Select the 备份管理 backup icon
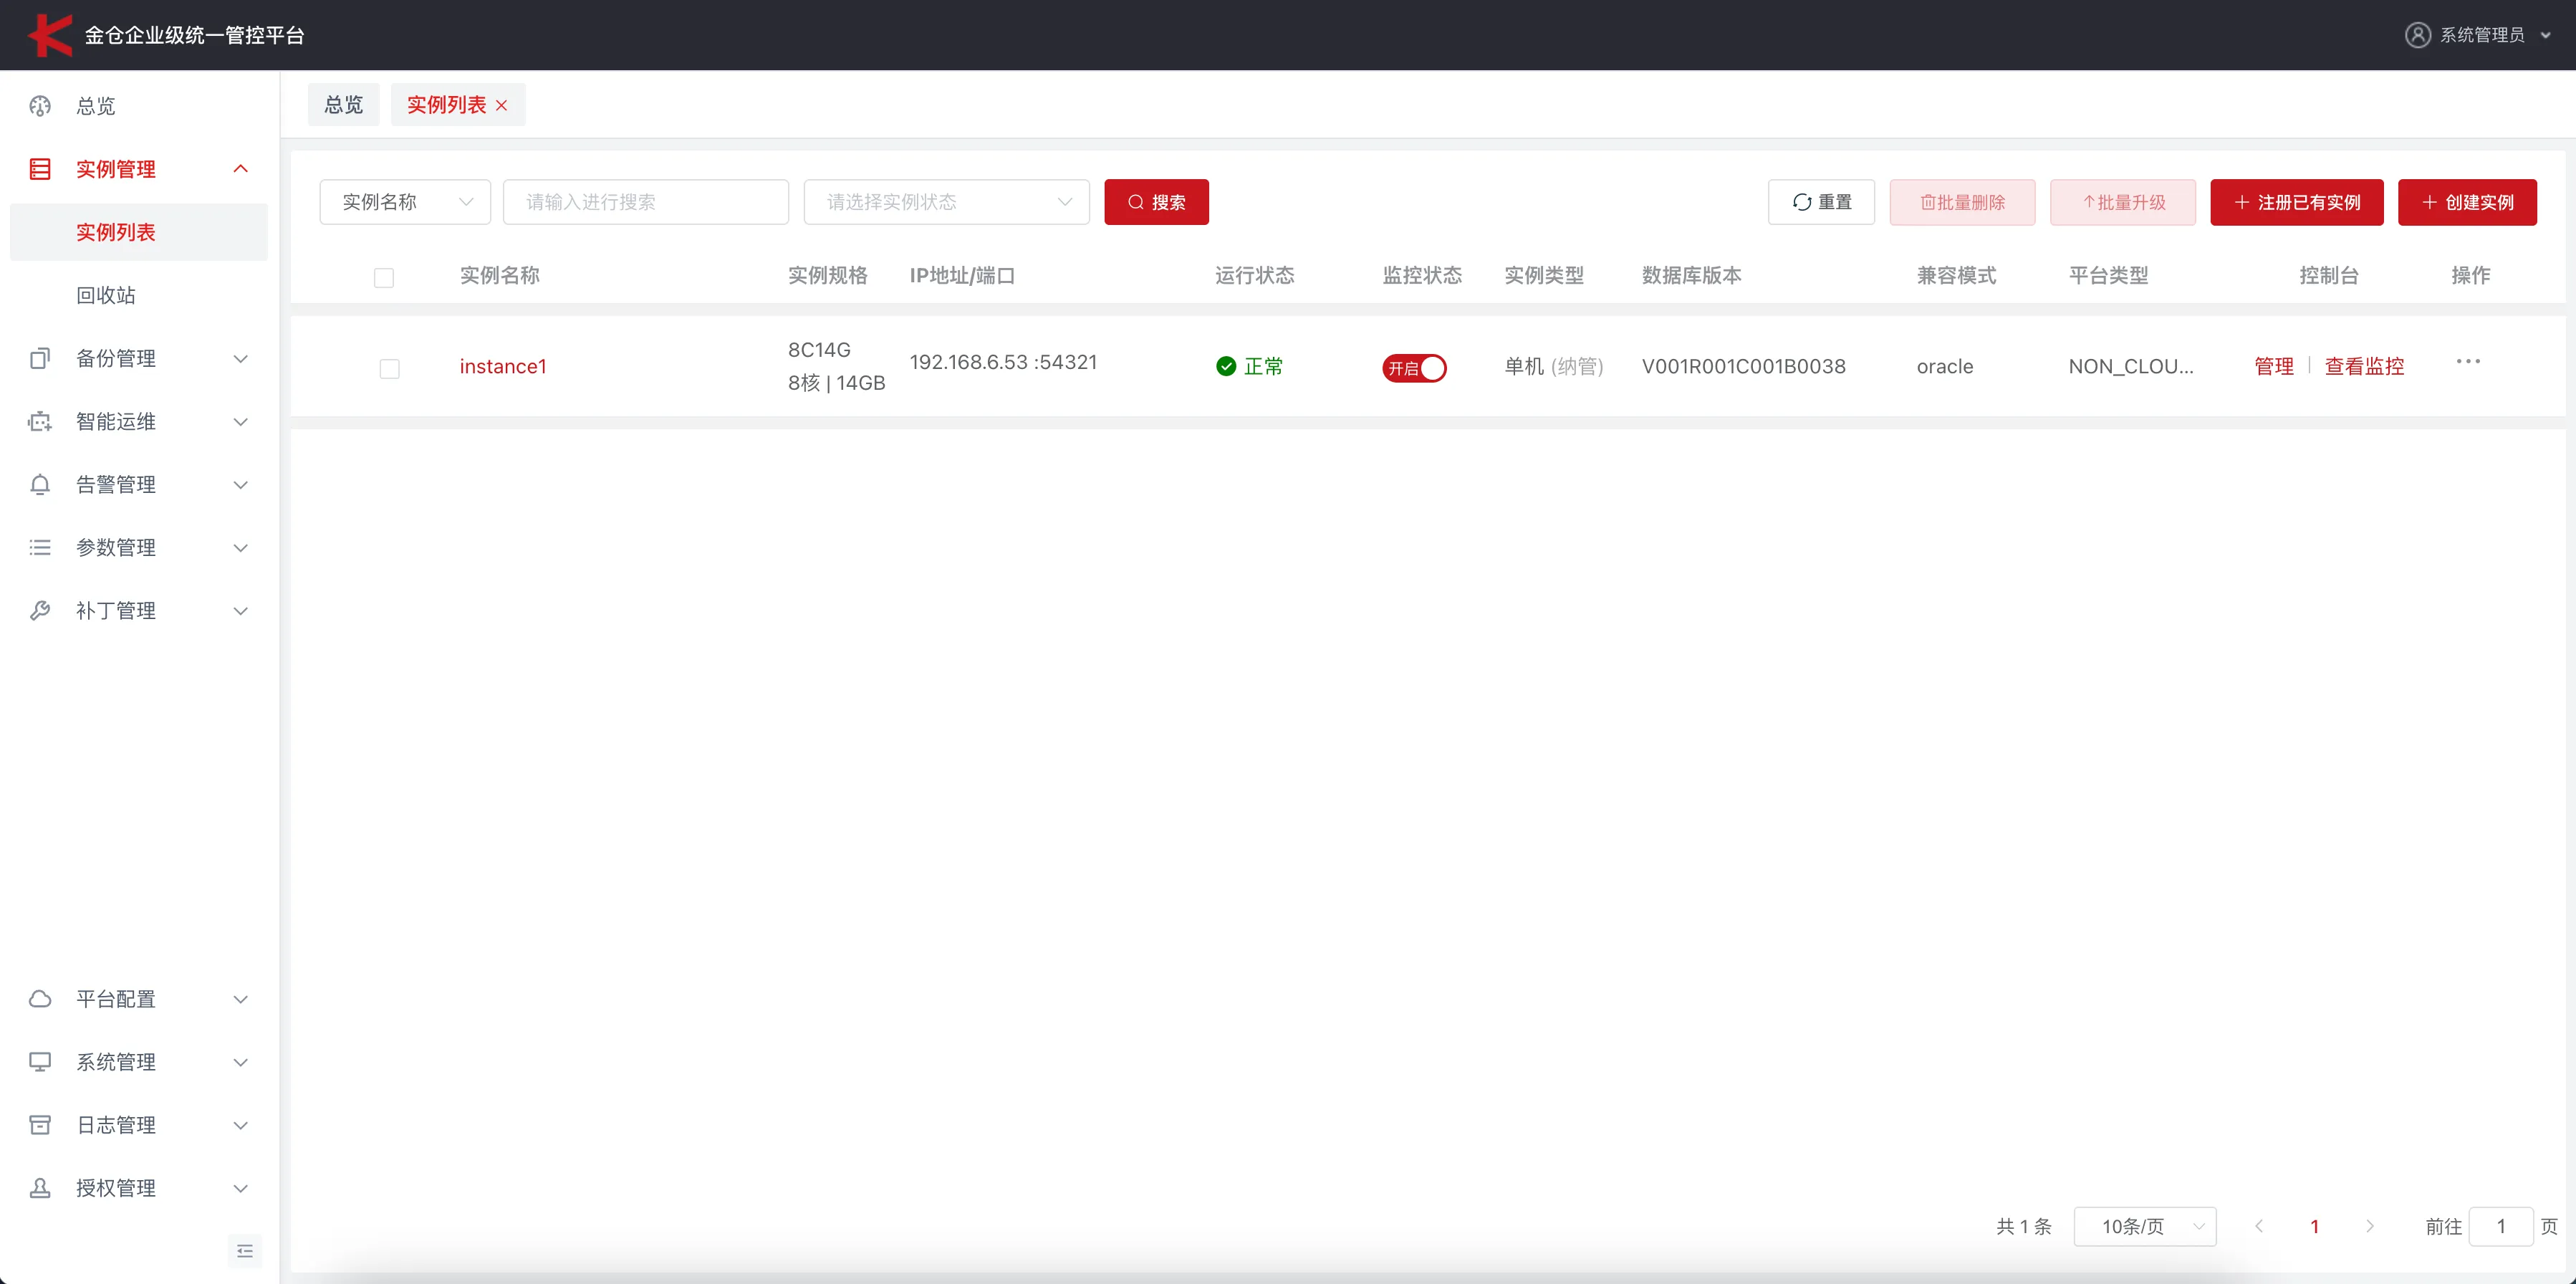Screen dimensions: 2576x1284 (x=39, y=358)
